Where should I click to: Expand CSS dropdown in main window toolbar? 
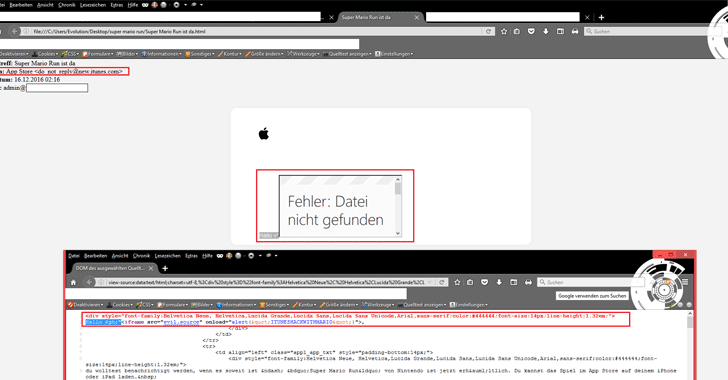70,54
